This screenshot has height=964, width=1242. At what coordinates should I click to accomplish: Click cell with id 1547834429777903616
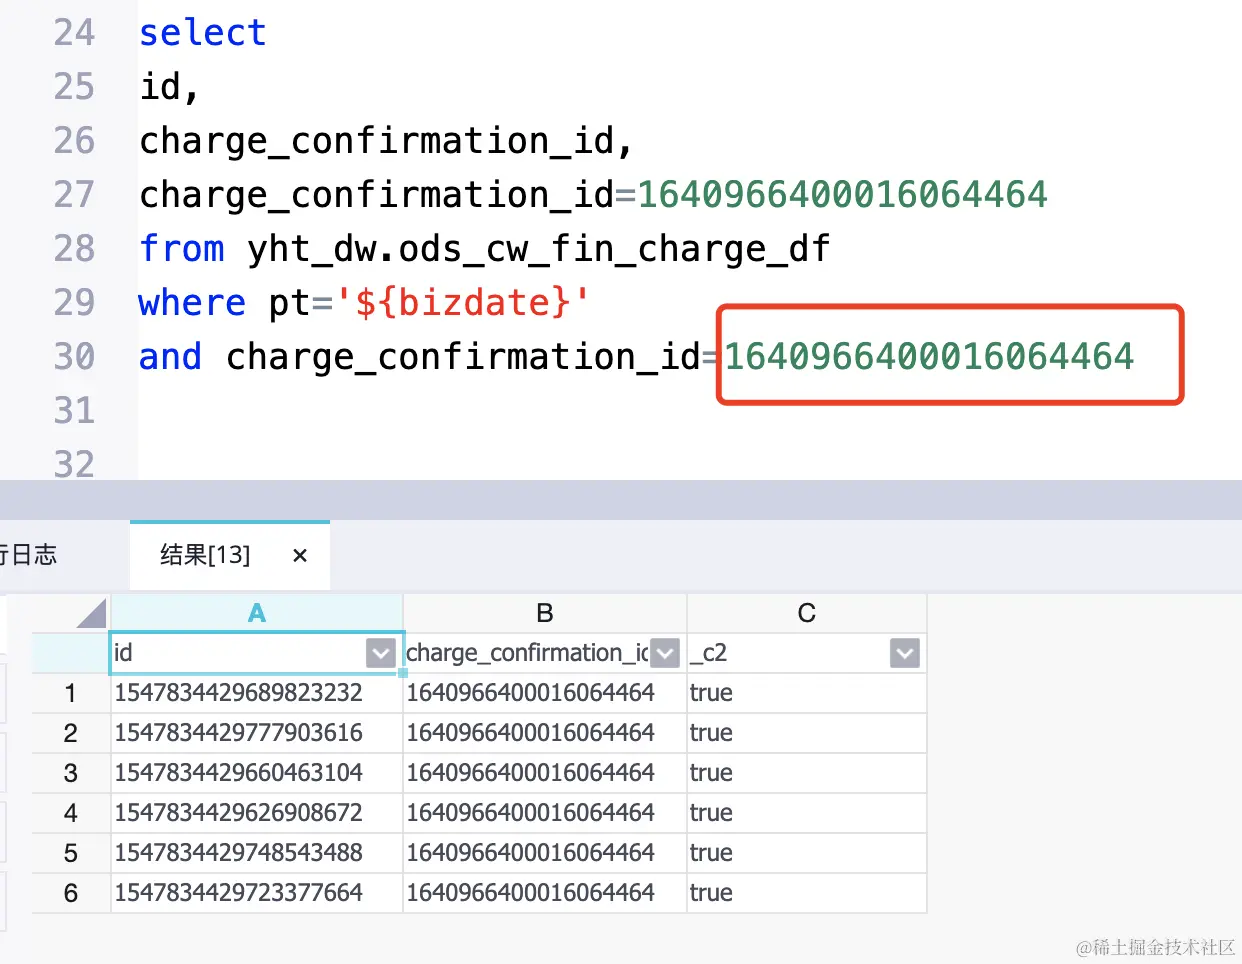(257, 733)
